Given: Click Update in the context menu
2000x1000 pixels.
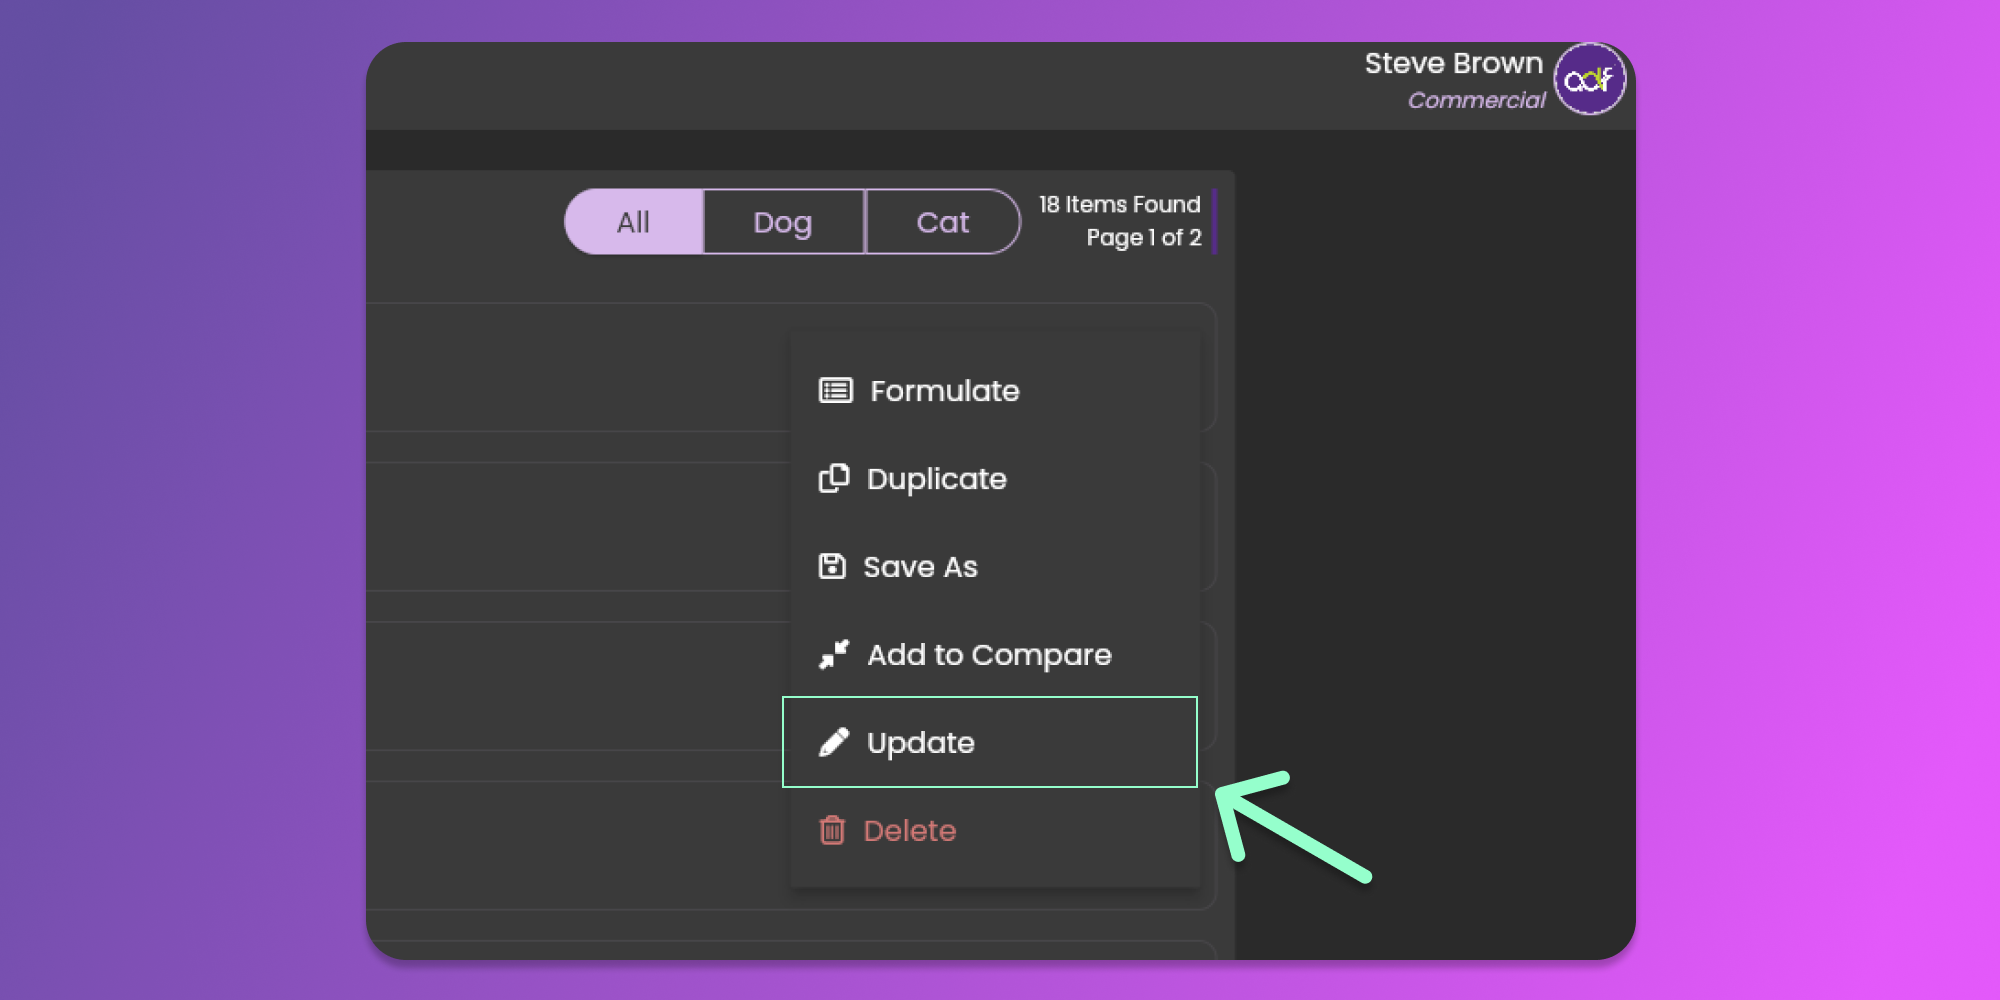Looking at the screenshot, I should 921,743.
